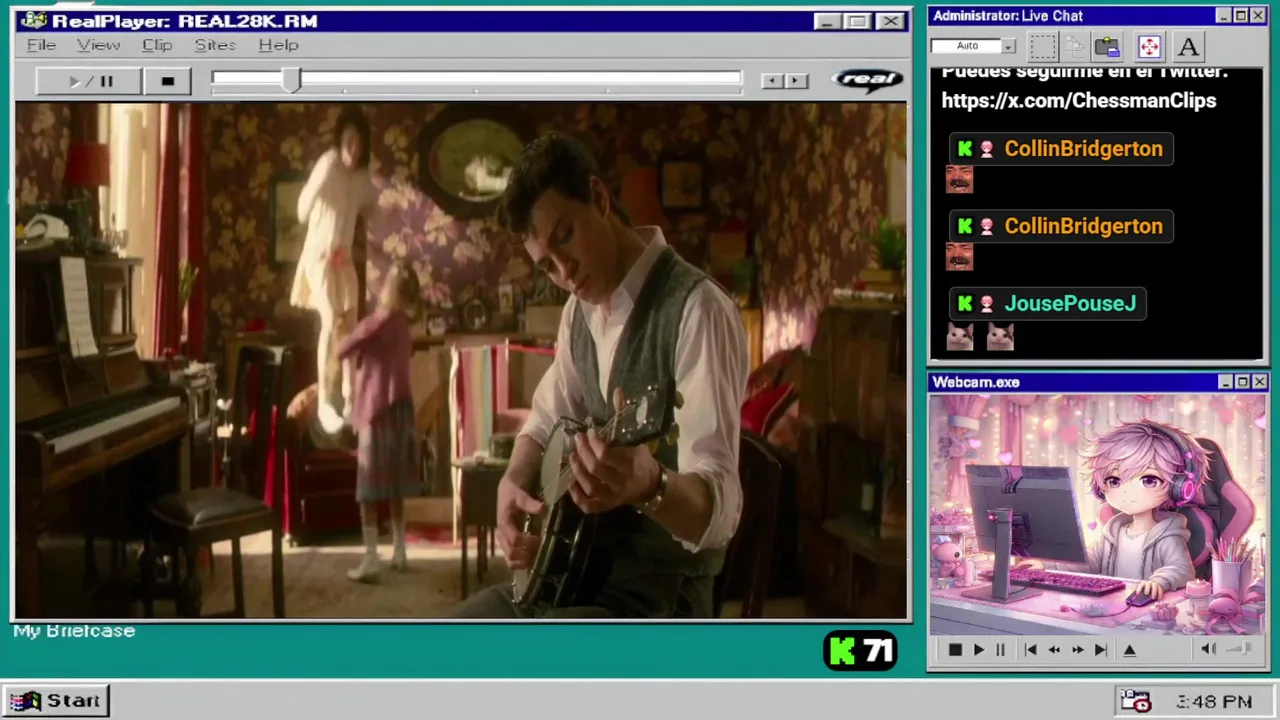Click the eject button in Webcam.exe
Viewport: 1280px width, 720px height.
(1130, 650)
